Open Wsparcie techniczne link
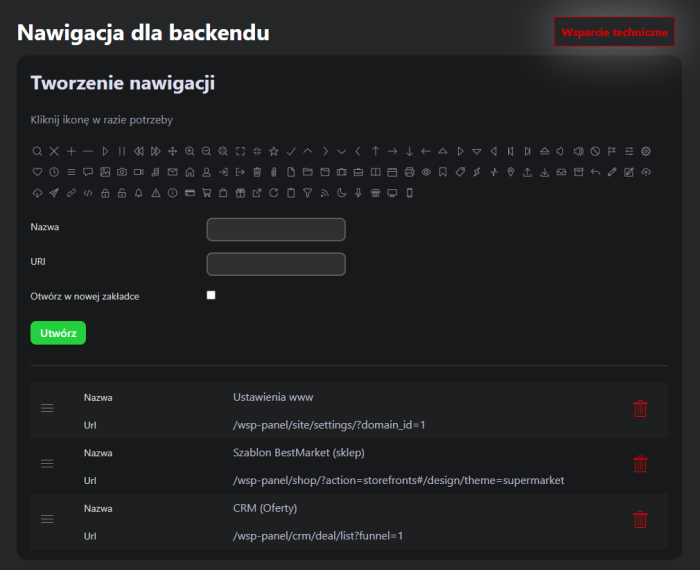Screen dimensions: 700x570 (614, 32)
